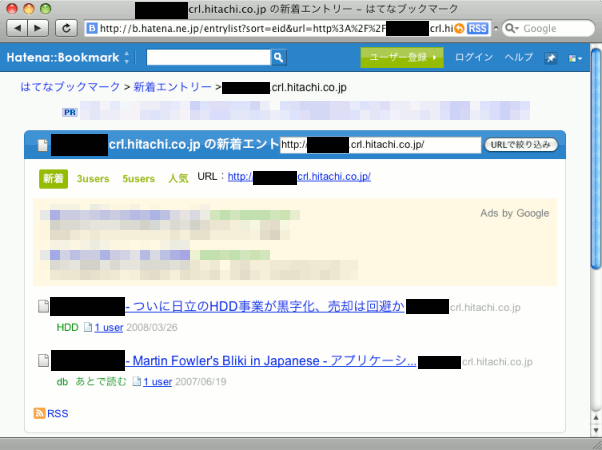Click the blue vertical scrollbar thumb

(596, 159)
